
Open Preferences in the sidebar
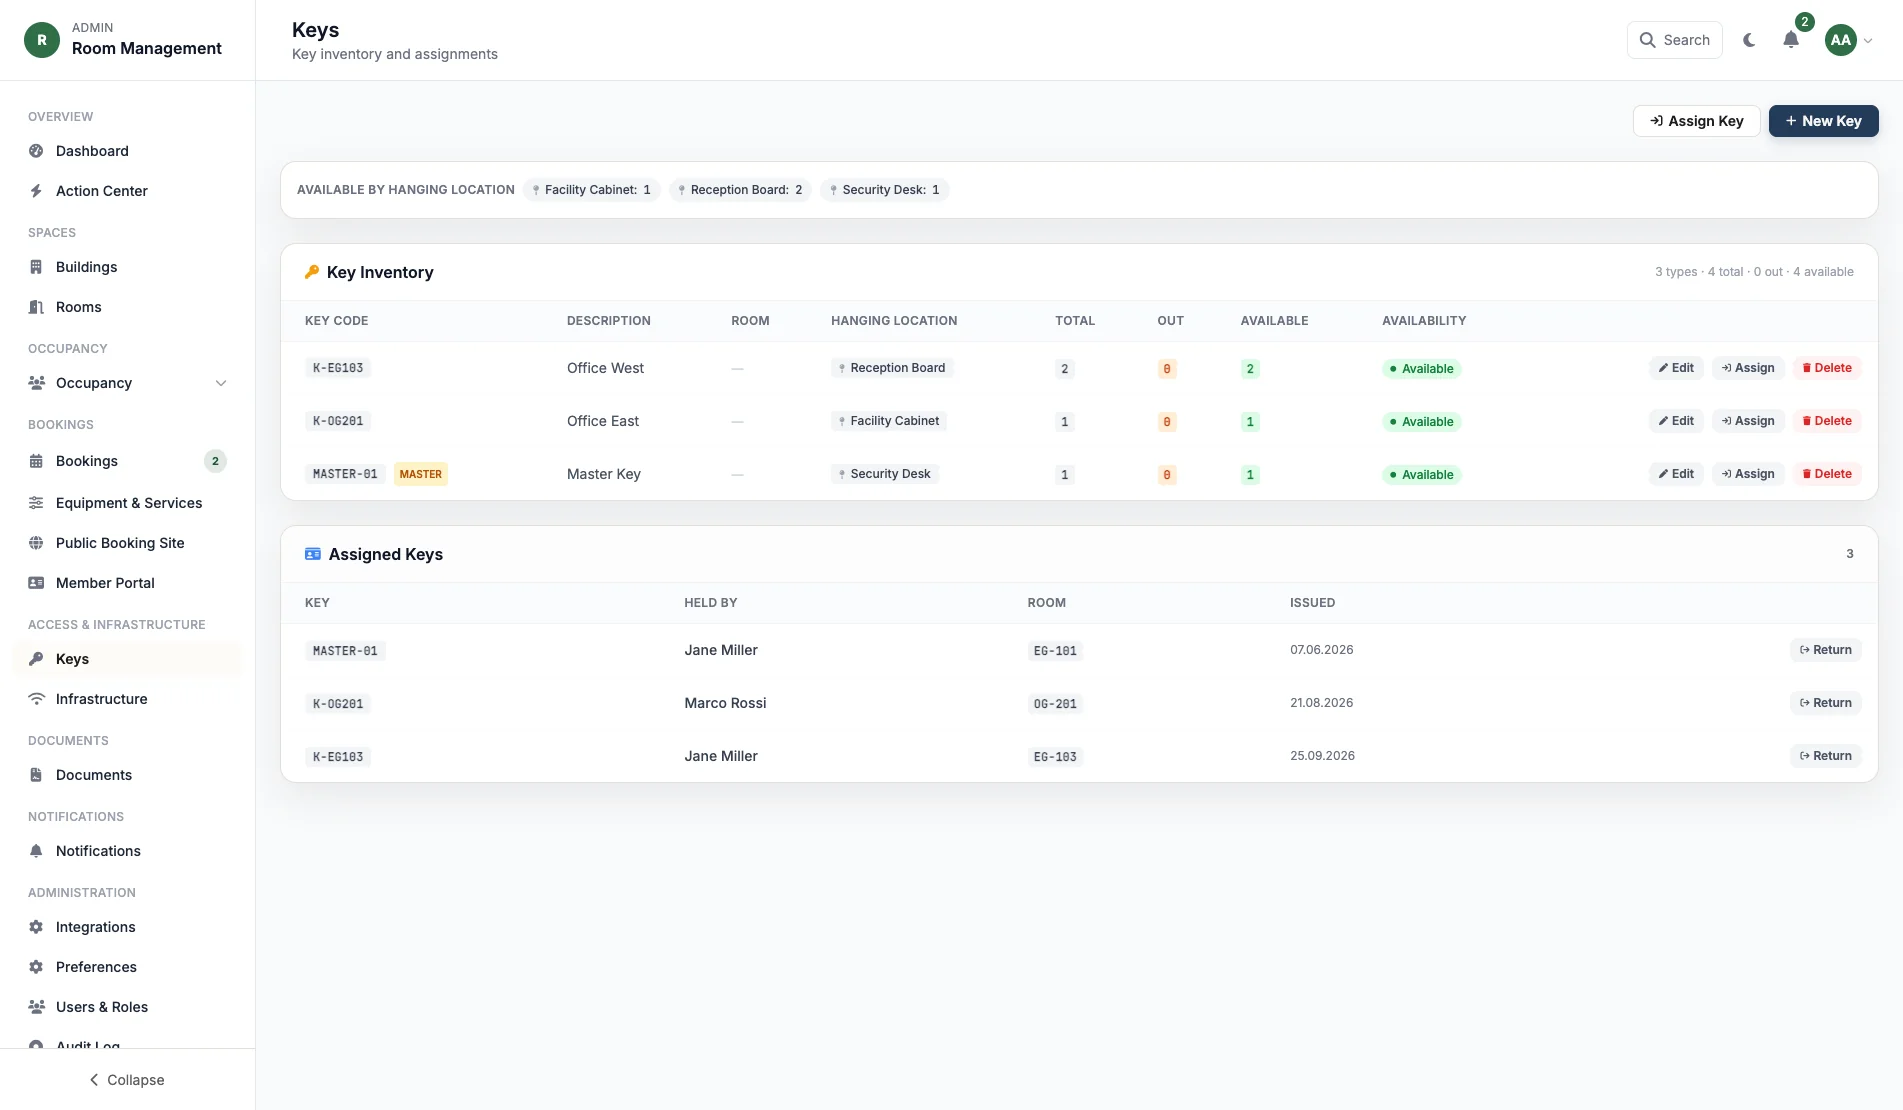coord(128,967)
